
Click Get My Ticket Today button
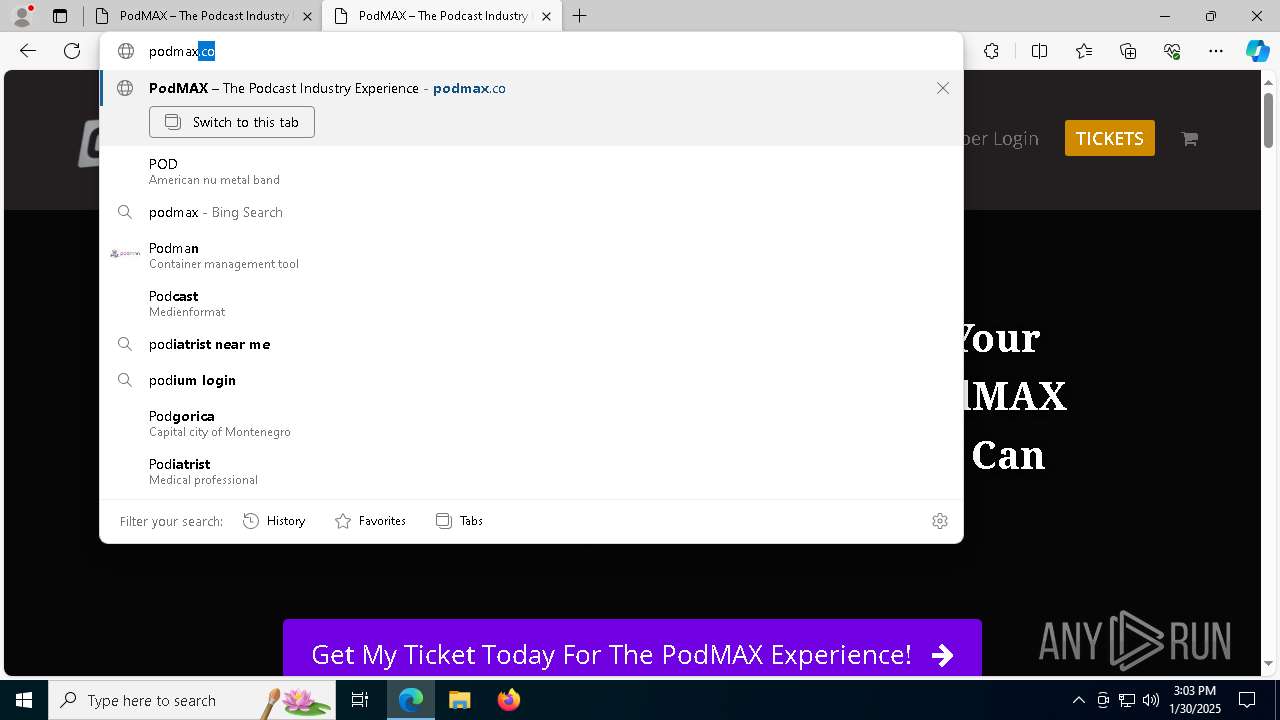(632, 654)
